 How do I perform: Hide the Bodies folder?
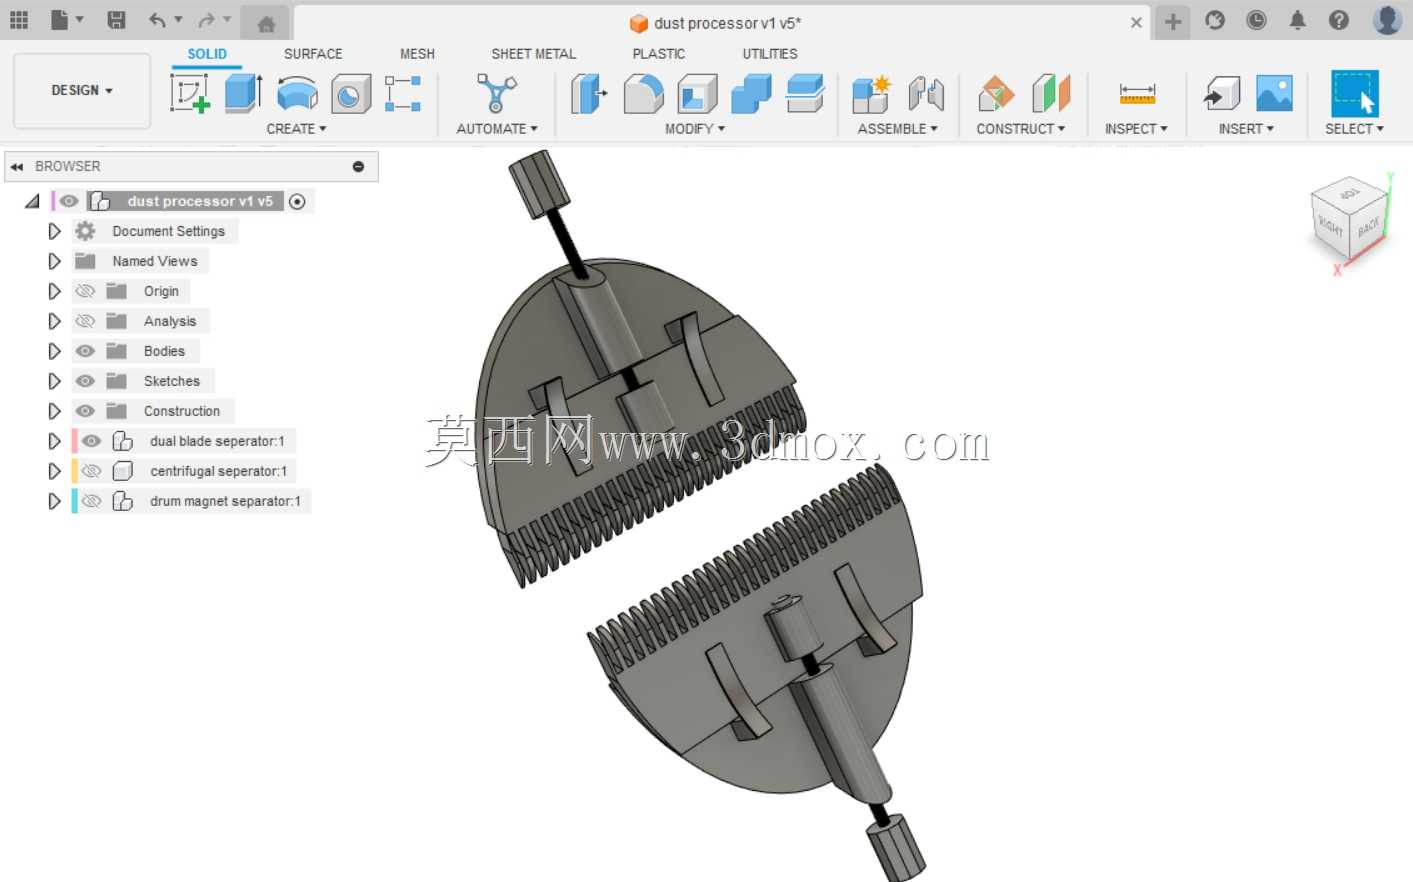tap(86, 351)
